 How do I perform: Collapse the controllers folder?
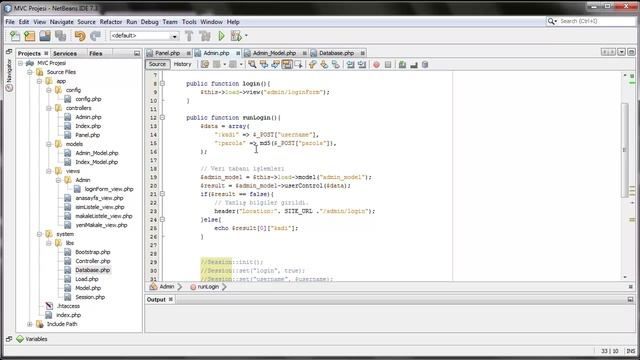[49, 108]
